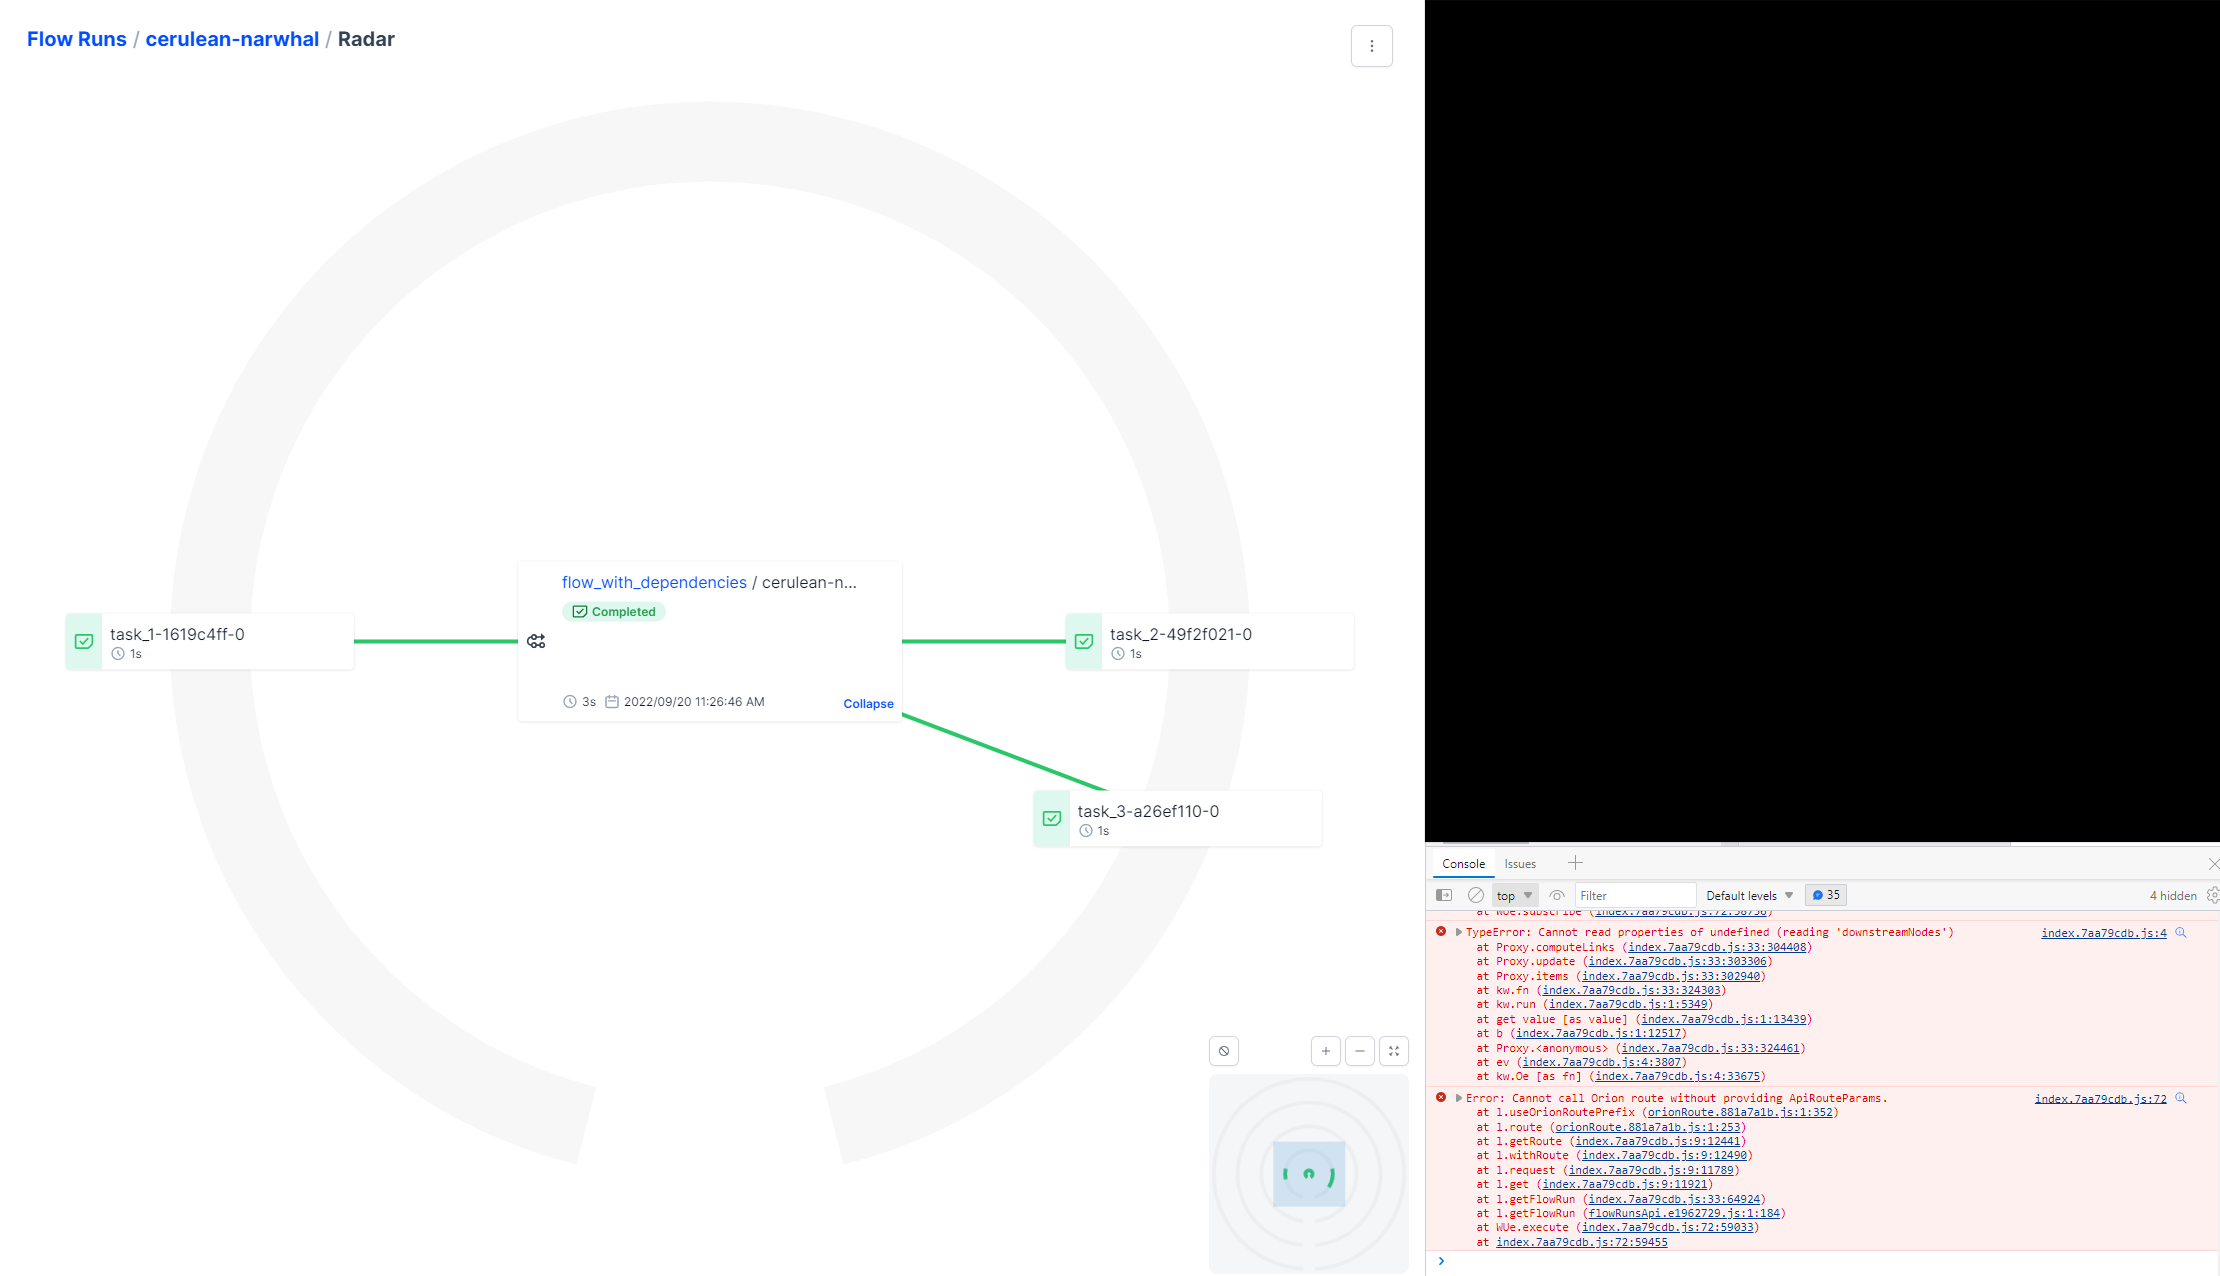2220x1276 pixels.
Task: Add a new DevTools panel with the plus tab
Action: coord(1576,863)
